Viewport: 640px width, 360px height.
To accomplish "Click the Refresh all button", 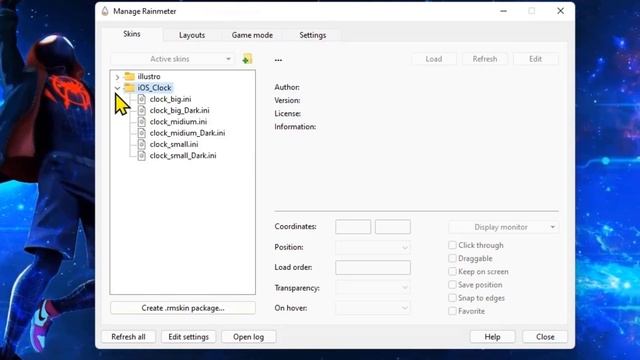I will click(128, 337).
